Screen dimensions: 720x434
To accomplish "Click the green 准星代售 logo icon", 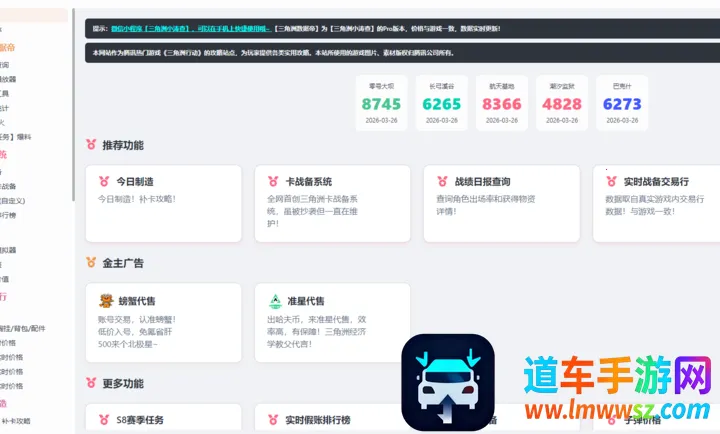I will [x=273, y=300].
